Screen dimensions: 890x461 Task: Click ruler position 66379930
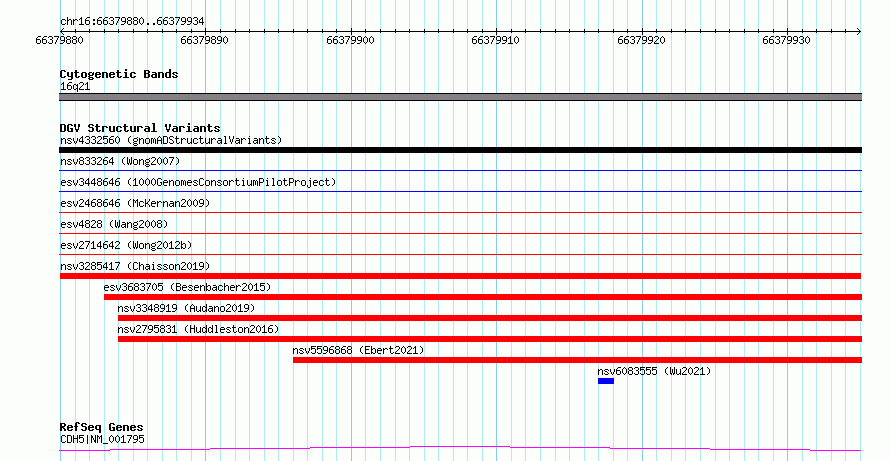[x=787, y=40]
